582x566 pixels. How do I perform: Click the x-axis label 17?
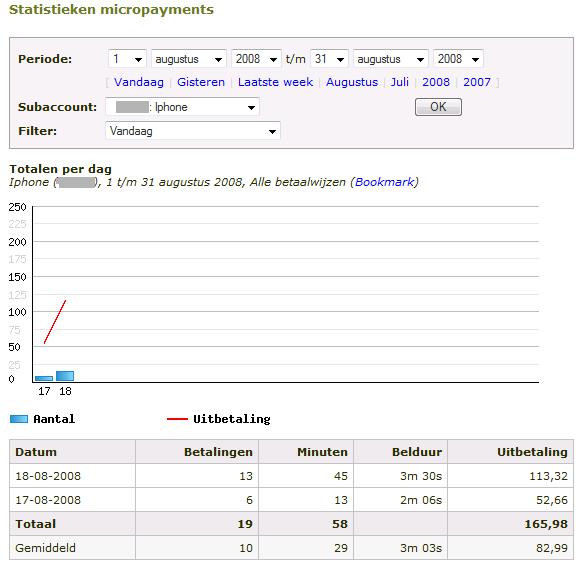coord(44,391)
